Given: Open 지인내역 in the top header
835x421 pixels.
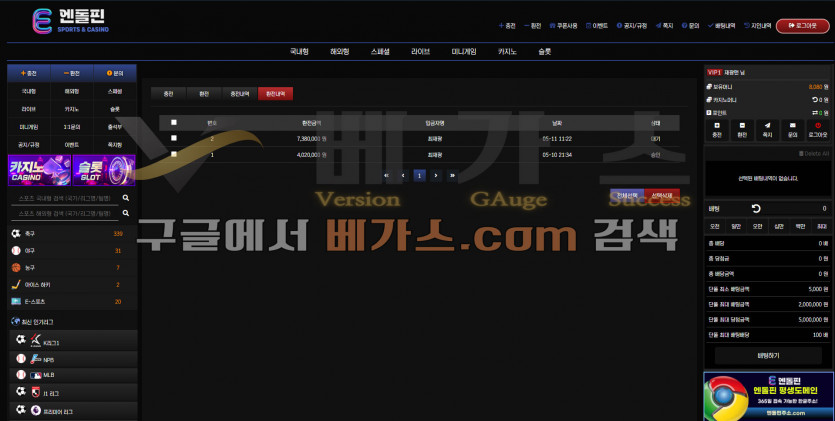Looking at the screenshot, I should pos(757,26).
